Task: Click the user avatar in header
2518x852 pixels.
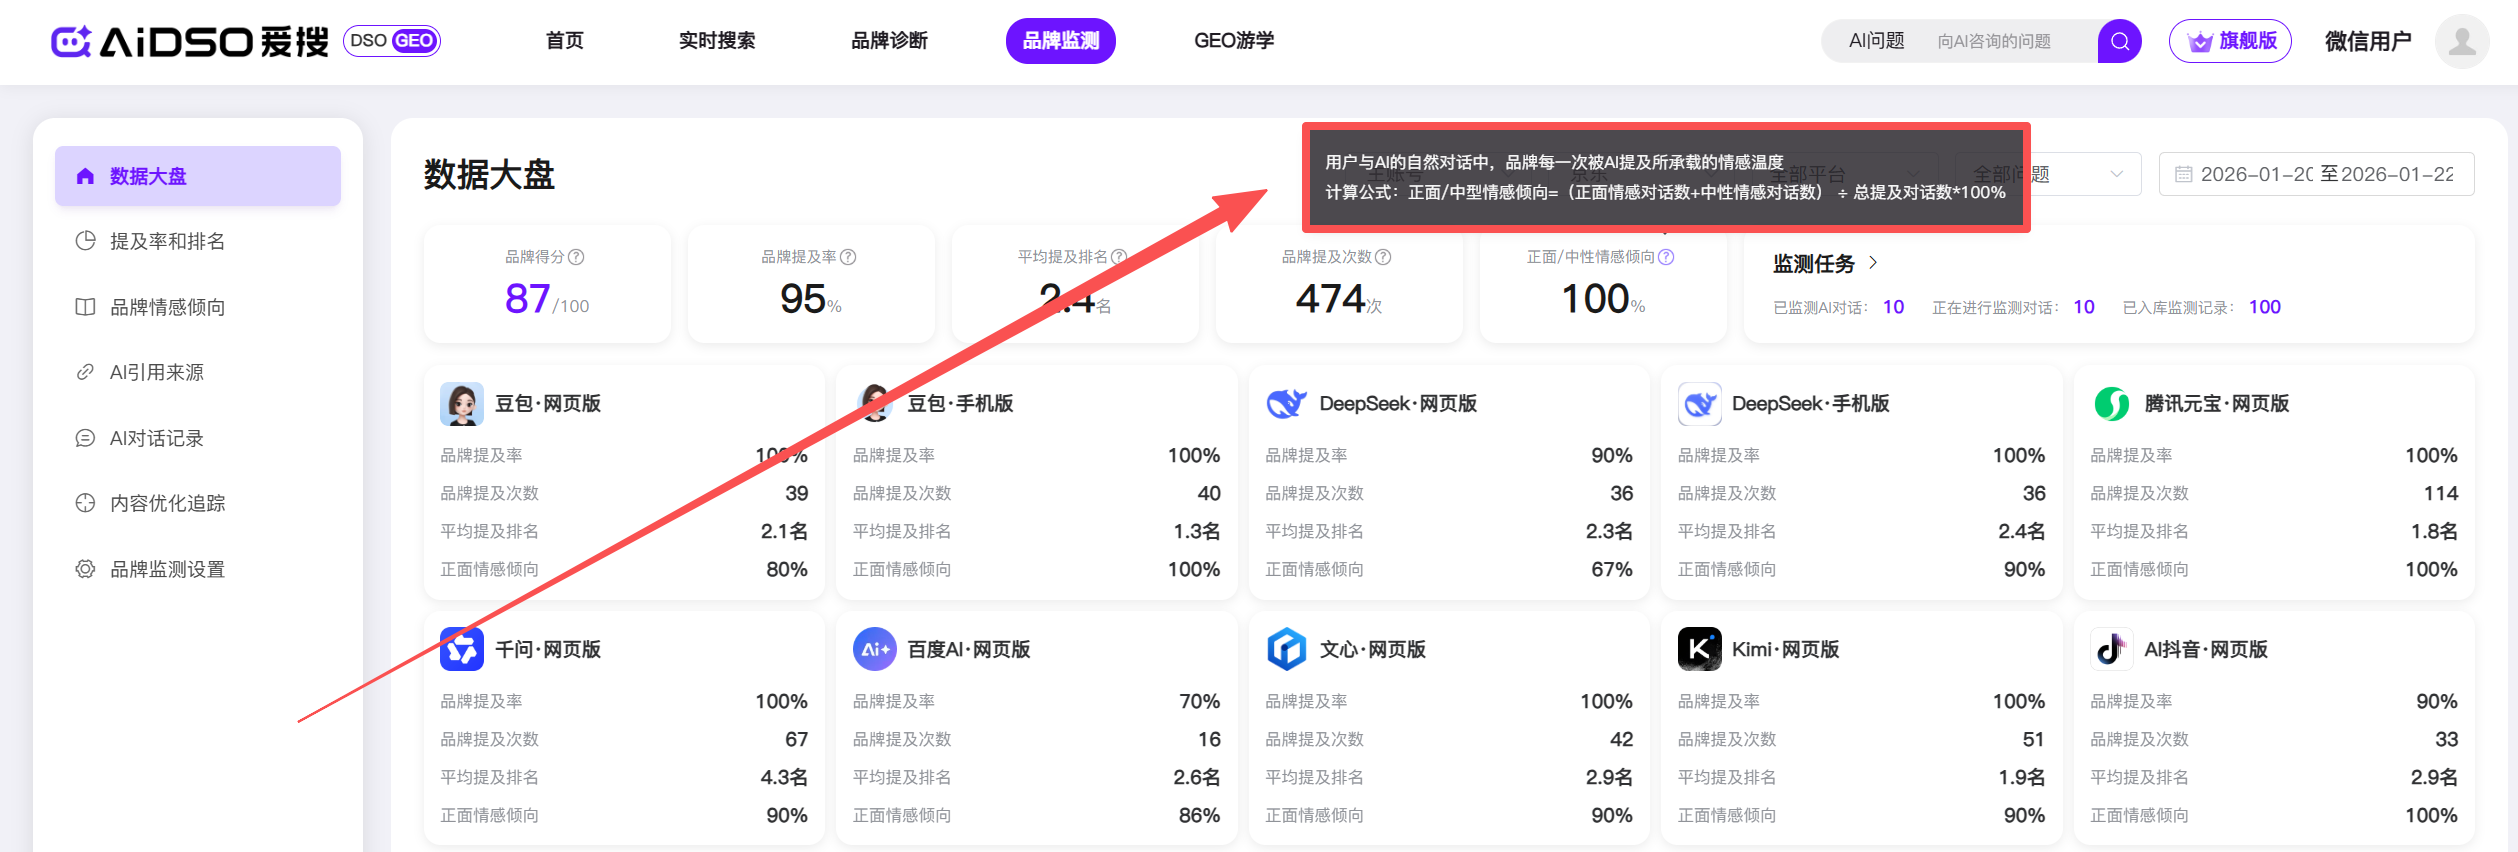Action: click(x=2461, y=41)
